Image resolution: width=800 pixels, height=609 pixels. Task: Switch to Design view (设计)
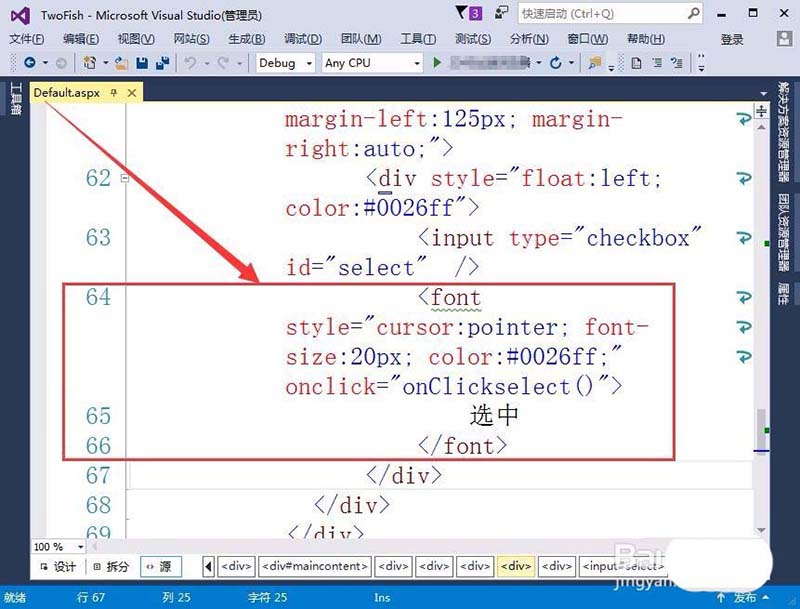click(57, 566)
